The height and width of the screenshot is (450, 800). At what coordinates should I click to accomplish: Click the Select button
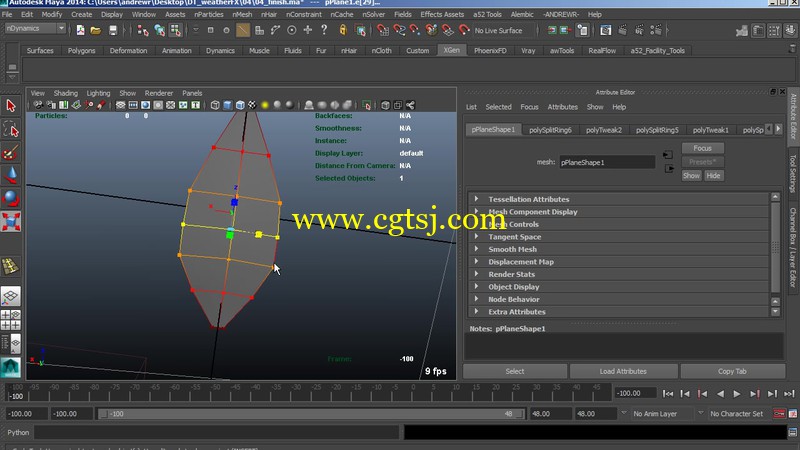point(514,371)
